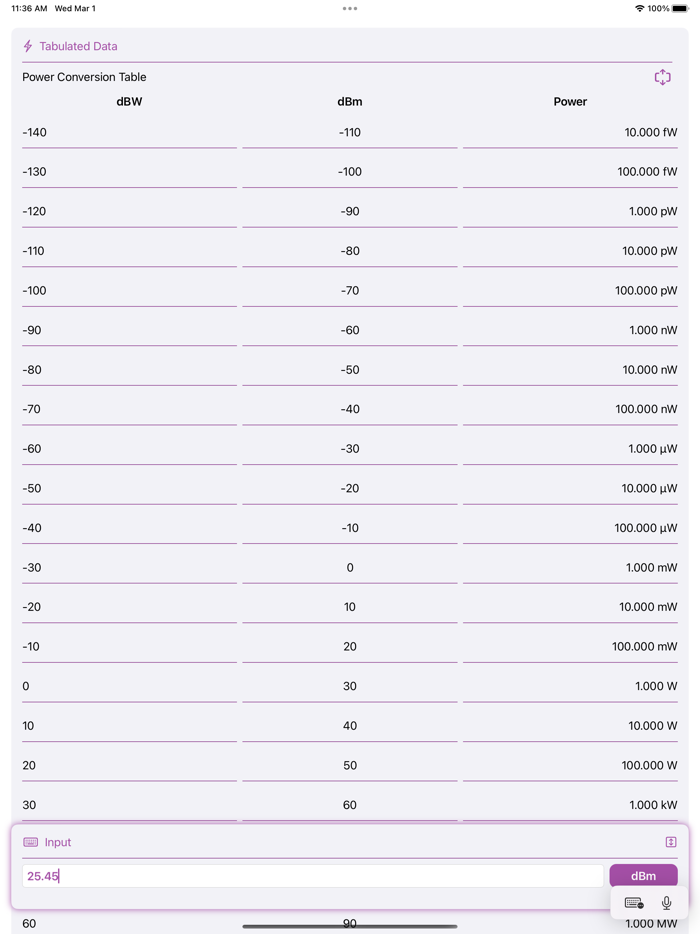
Task: Tap the Wi-Fi status icon
Action: [640, 9]
